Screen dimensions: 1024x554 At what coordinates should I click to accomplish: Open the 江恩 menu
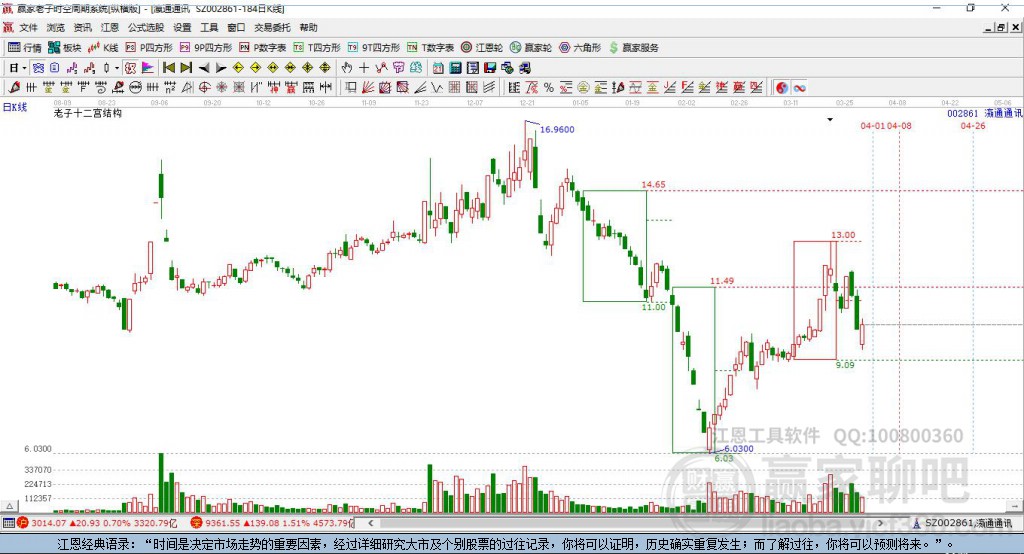110,27
